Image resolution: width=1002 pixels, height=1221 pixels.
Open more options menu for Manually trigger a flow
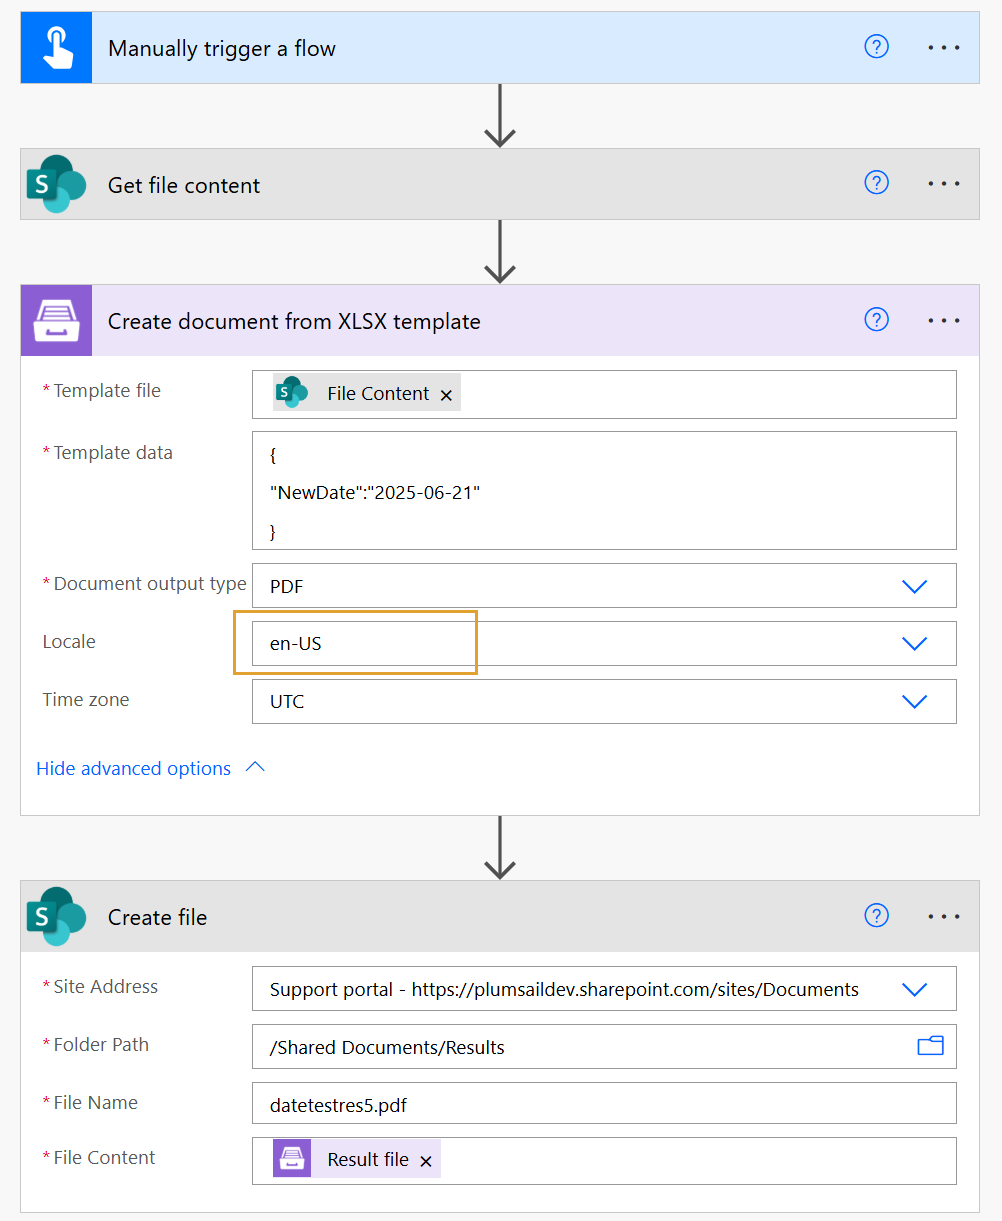943,47
